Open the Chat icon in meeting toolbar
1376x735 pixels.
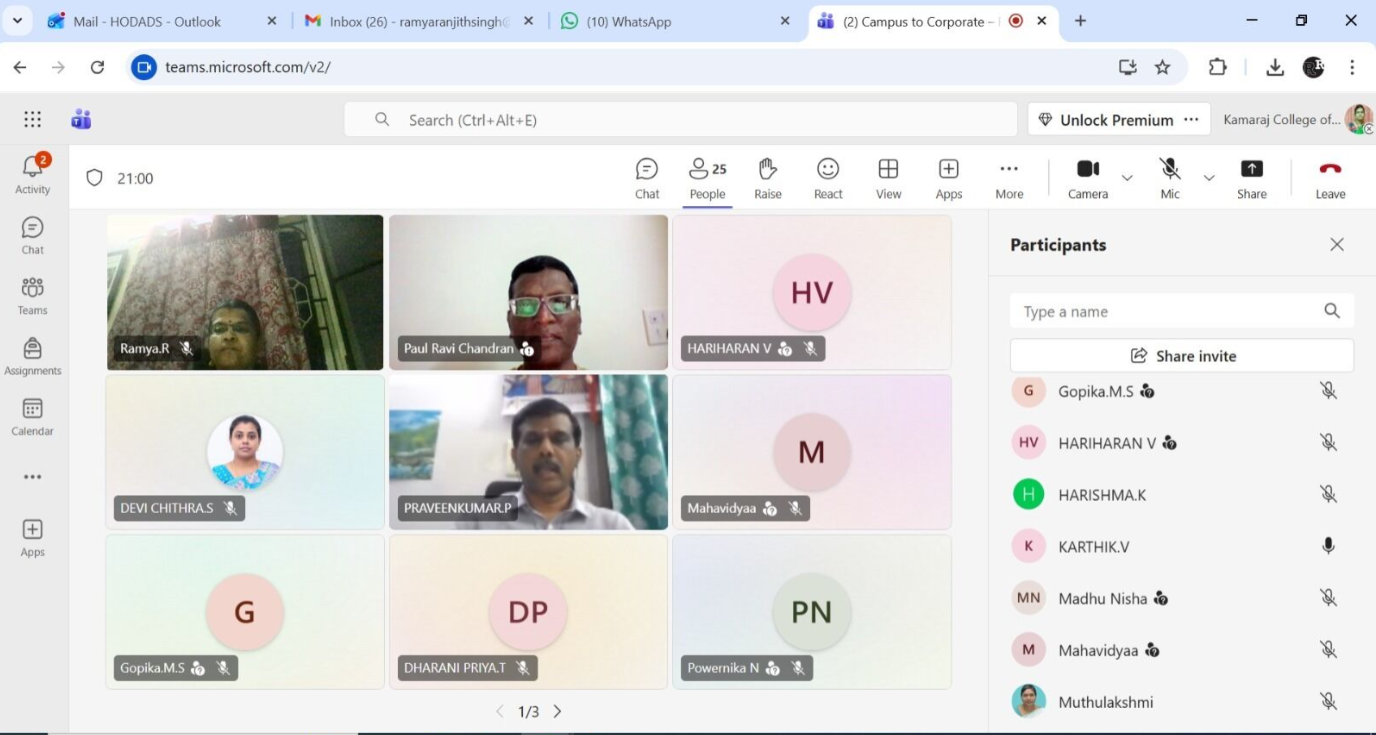click(647, 178)
